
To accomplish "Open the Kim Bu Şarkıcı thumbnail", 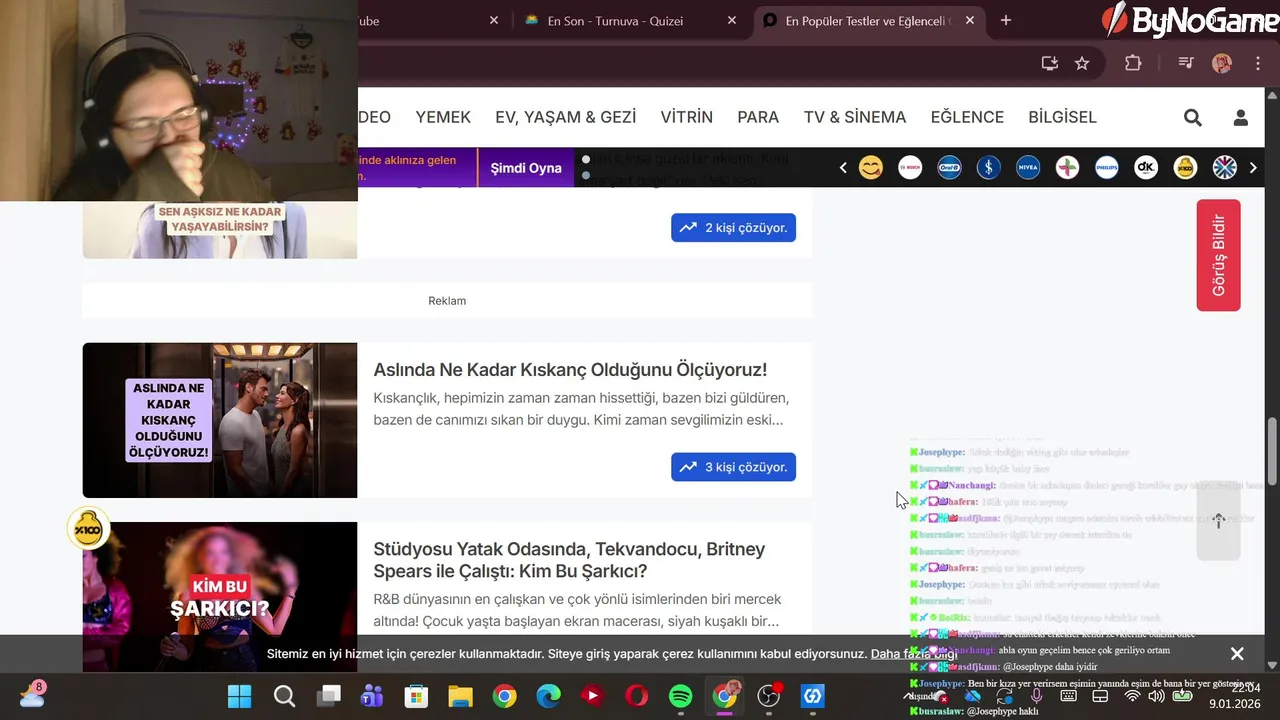I will click(220, 596).
